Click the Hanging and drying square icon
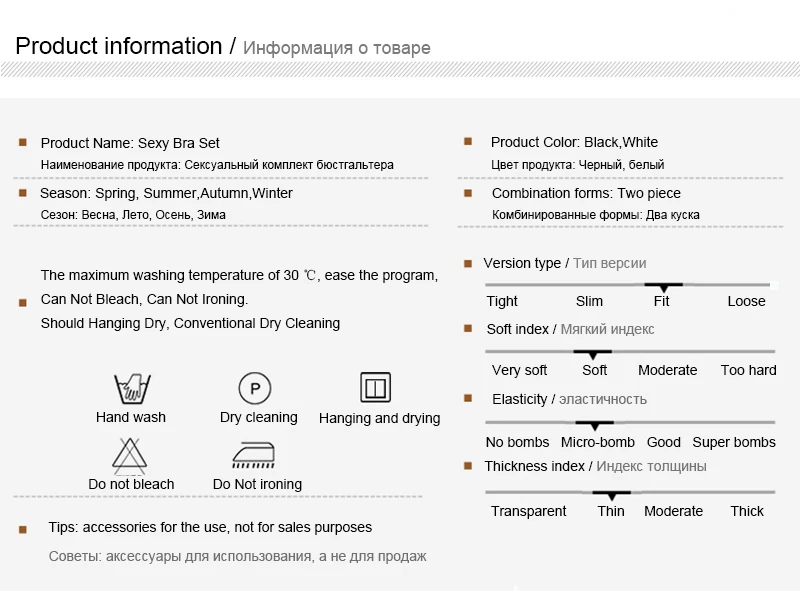Screen dimensions: 800x591 pos(376,388)
